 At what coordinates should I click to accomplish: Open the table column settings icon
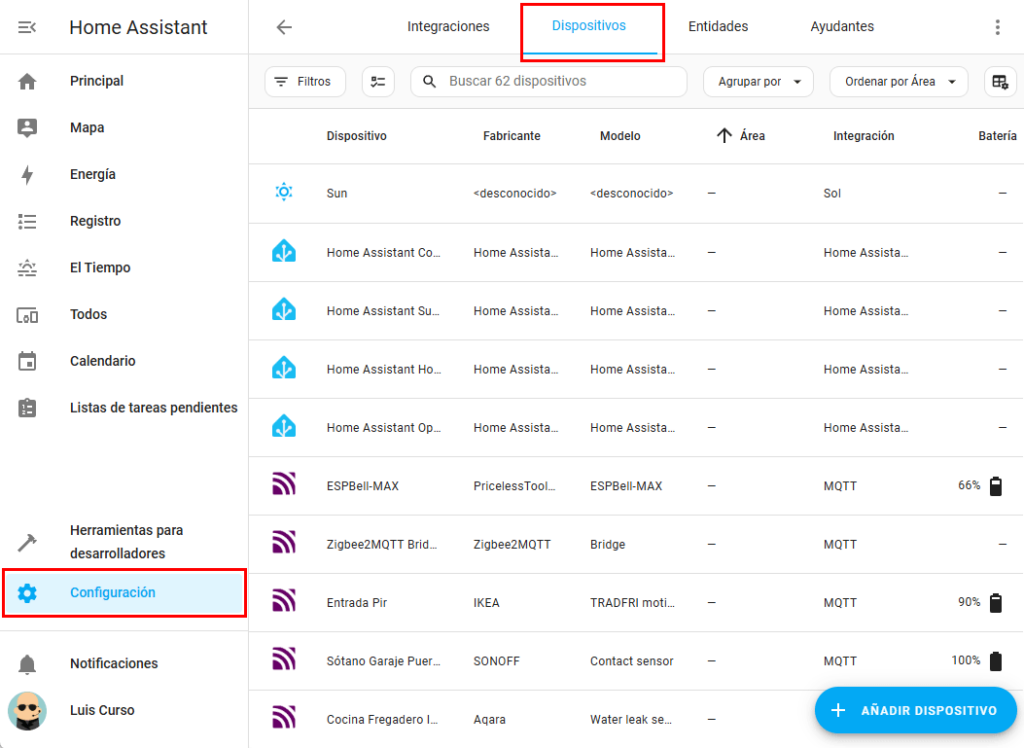[x=999, y=82]
